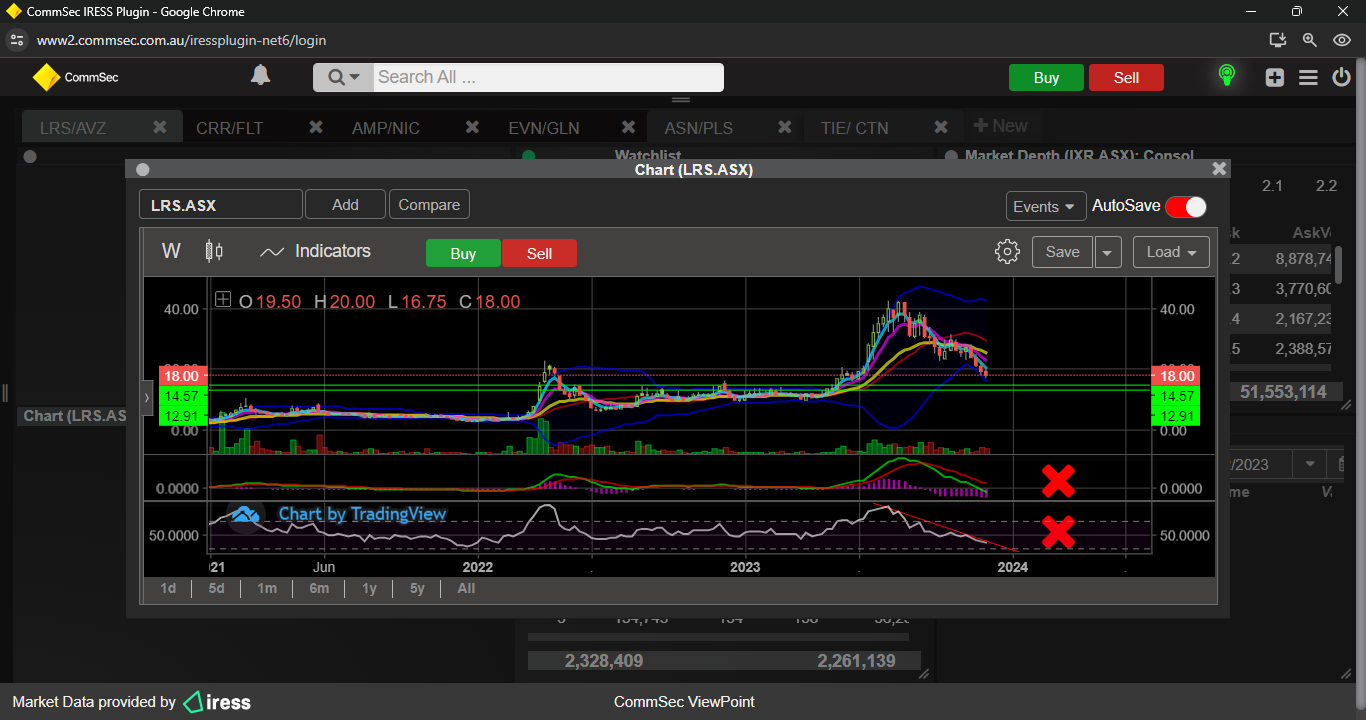Click the Sell button in top bar

pos(1126,77)
